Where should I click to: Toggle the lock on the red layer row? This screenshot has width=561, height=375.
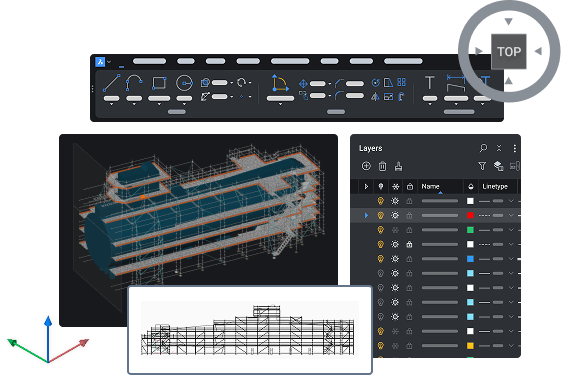(x=409, y=215)
